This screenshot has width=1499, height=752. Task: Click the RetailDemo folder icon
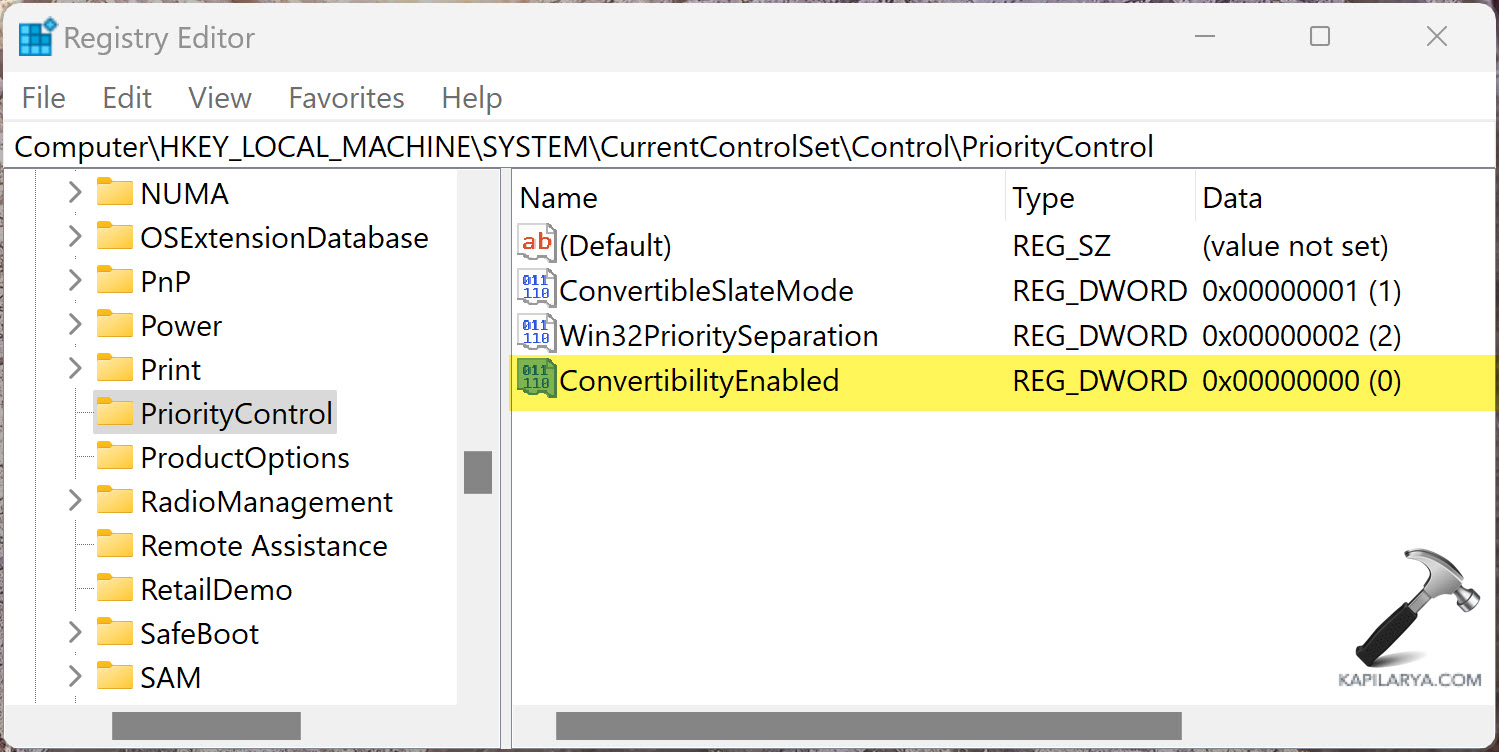[x=115, y=589]
